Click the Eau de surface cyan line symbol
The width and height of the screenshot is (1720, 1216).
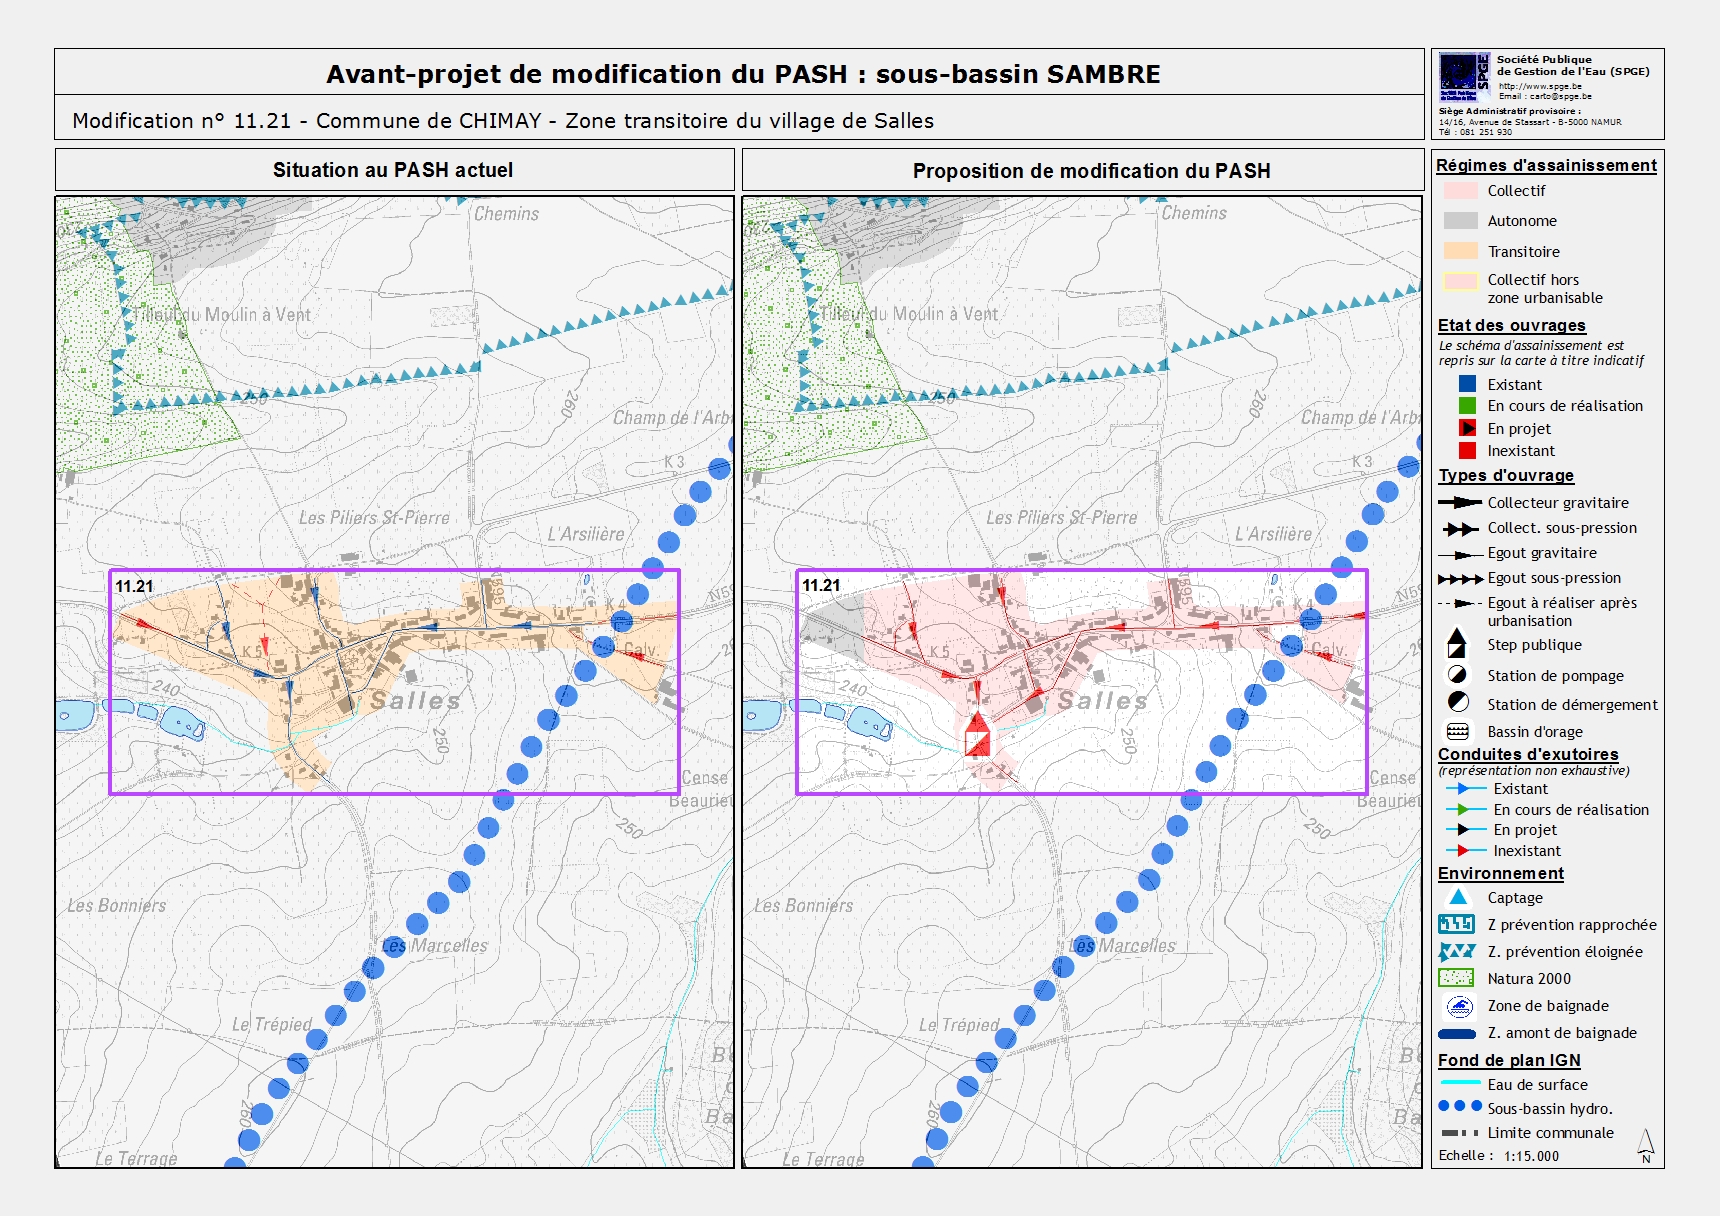1460,1083
